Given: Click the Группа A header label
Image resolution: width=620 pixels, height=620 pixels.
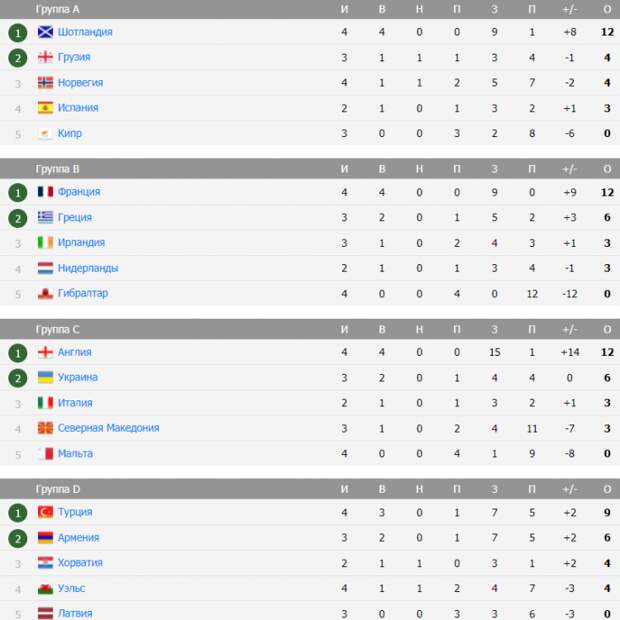Looking at the screenshot, I should coord(57,9).
